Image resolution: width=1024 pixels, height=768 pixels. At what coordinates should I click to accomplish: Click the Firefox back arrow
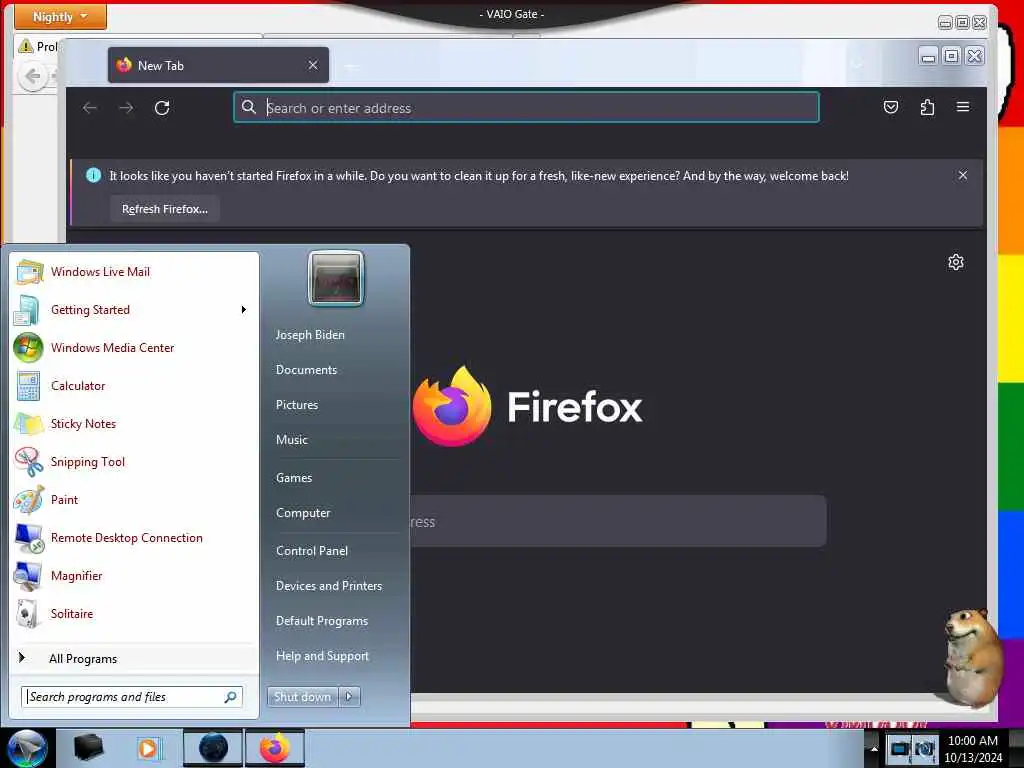pyautogui.click(x=90, y=108)
